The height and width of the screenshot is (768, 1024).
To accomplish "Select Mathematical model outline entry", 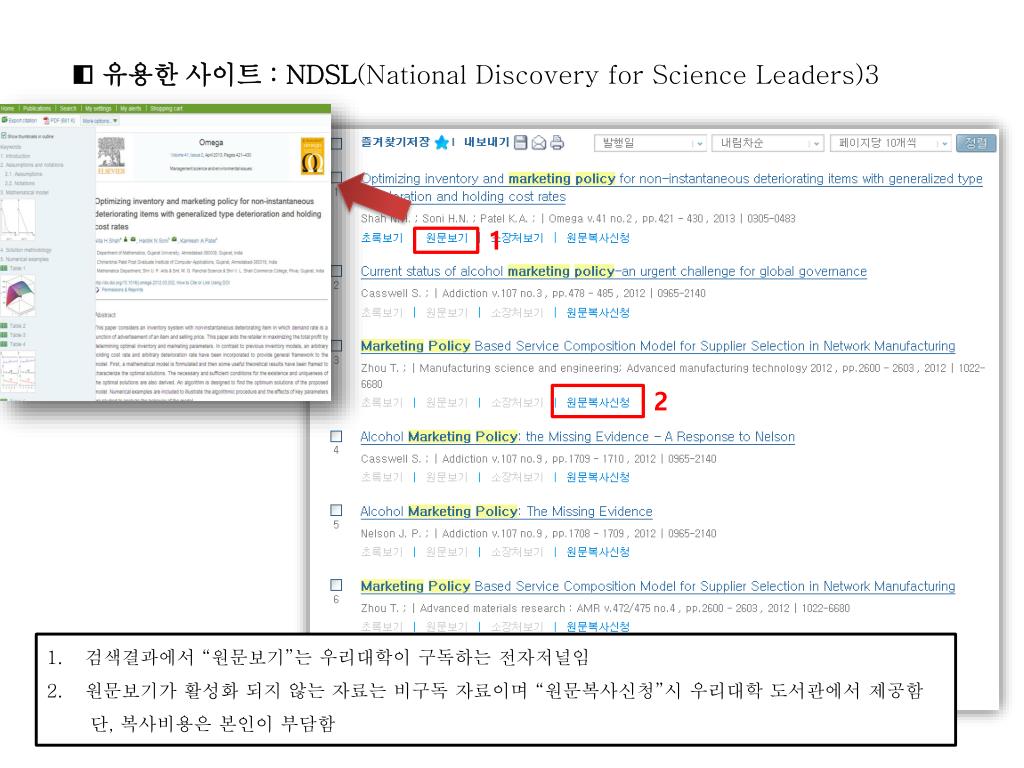I will point(25,193).
